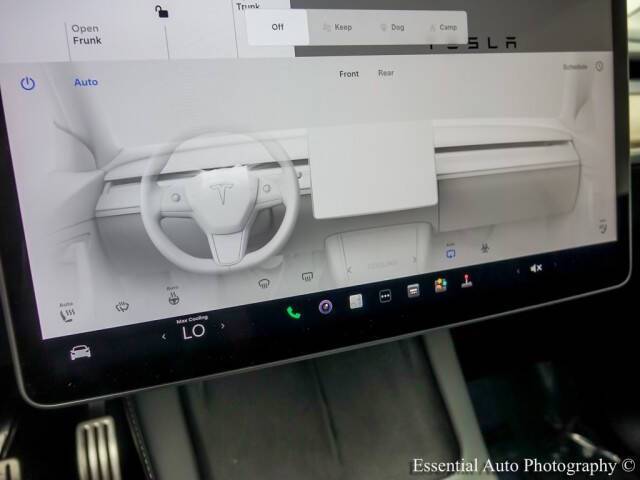
Task: Tap Open Frunk
Action: [87, 35]
